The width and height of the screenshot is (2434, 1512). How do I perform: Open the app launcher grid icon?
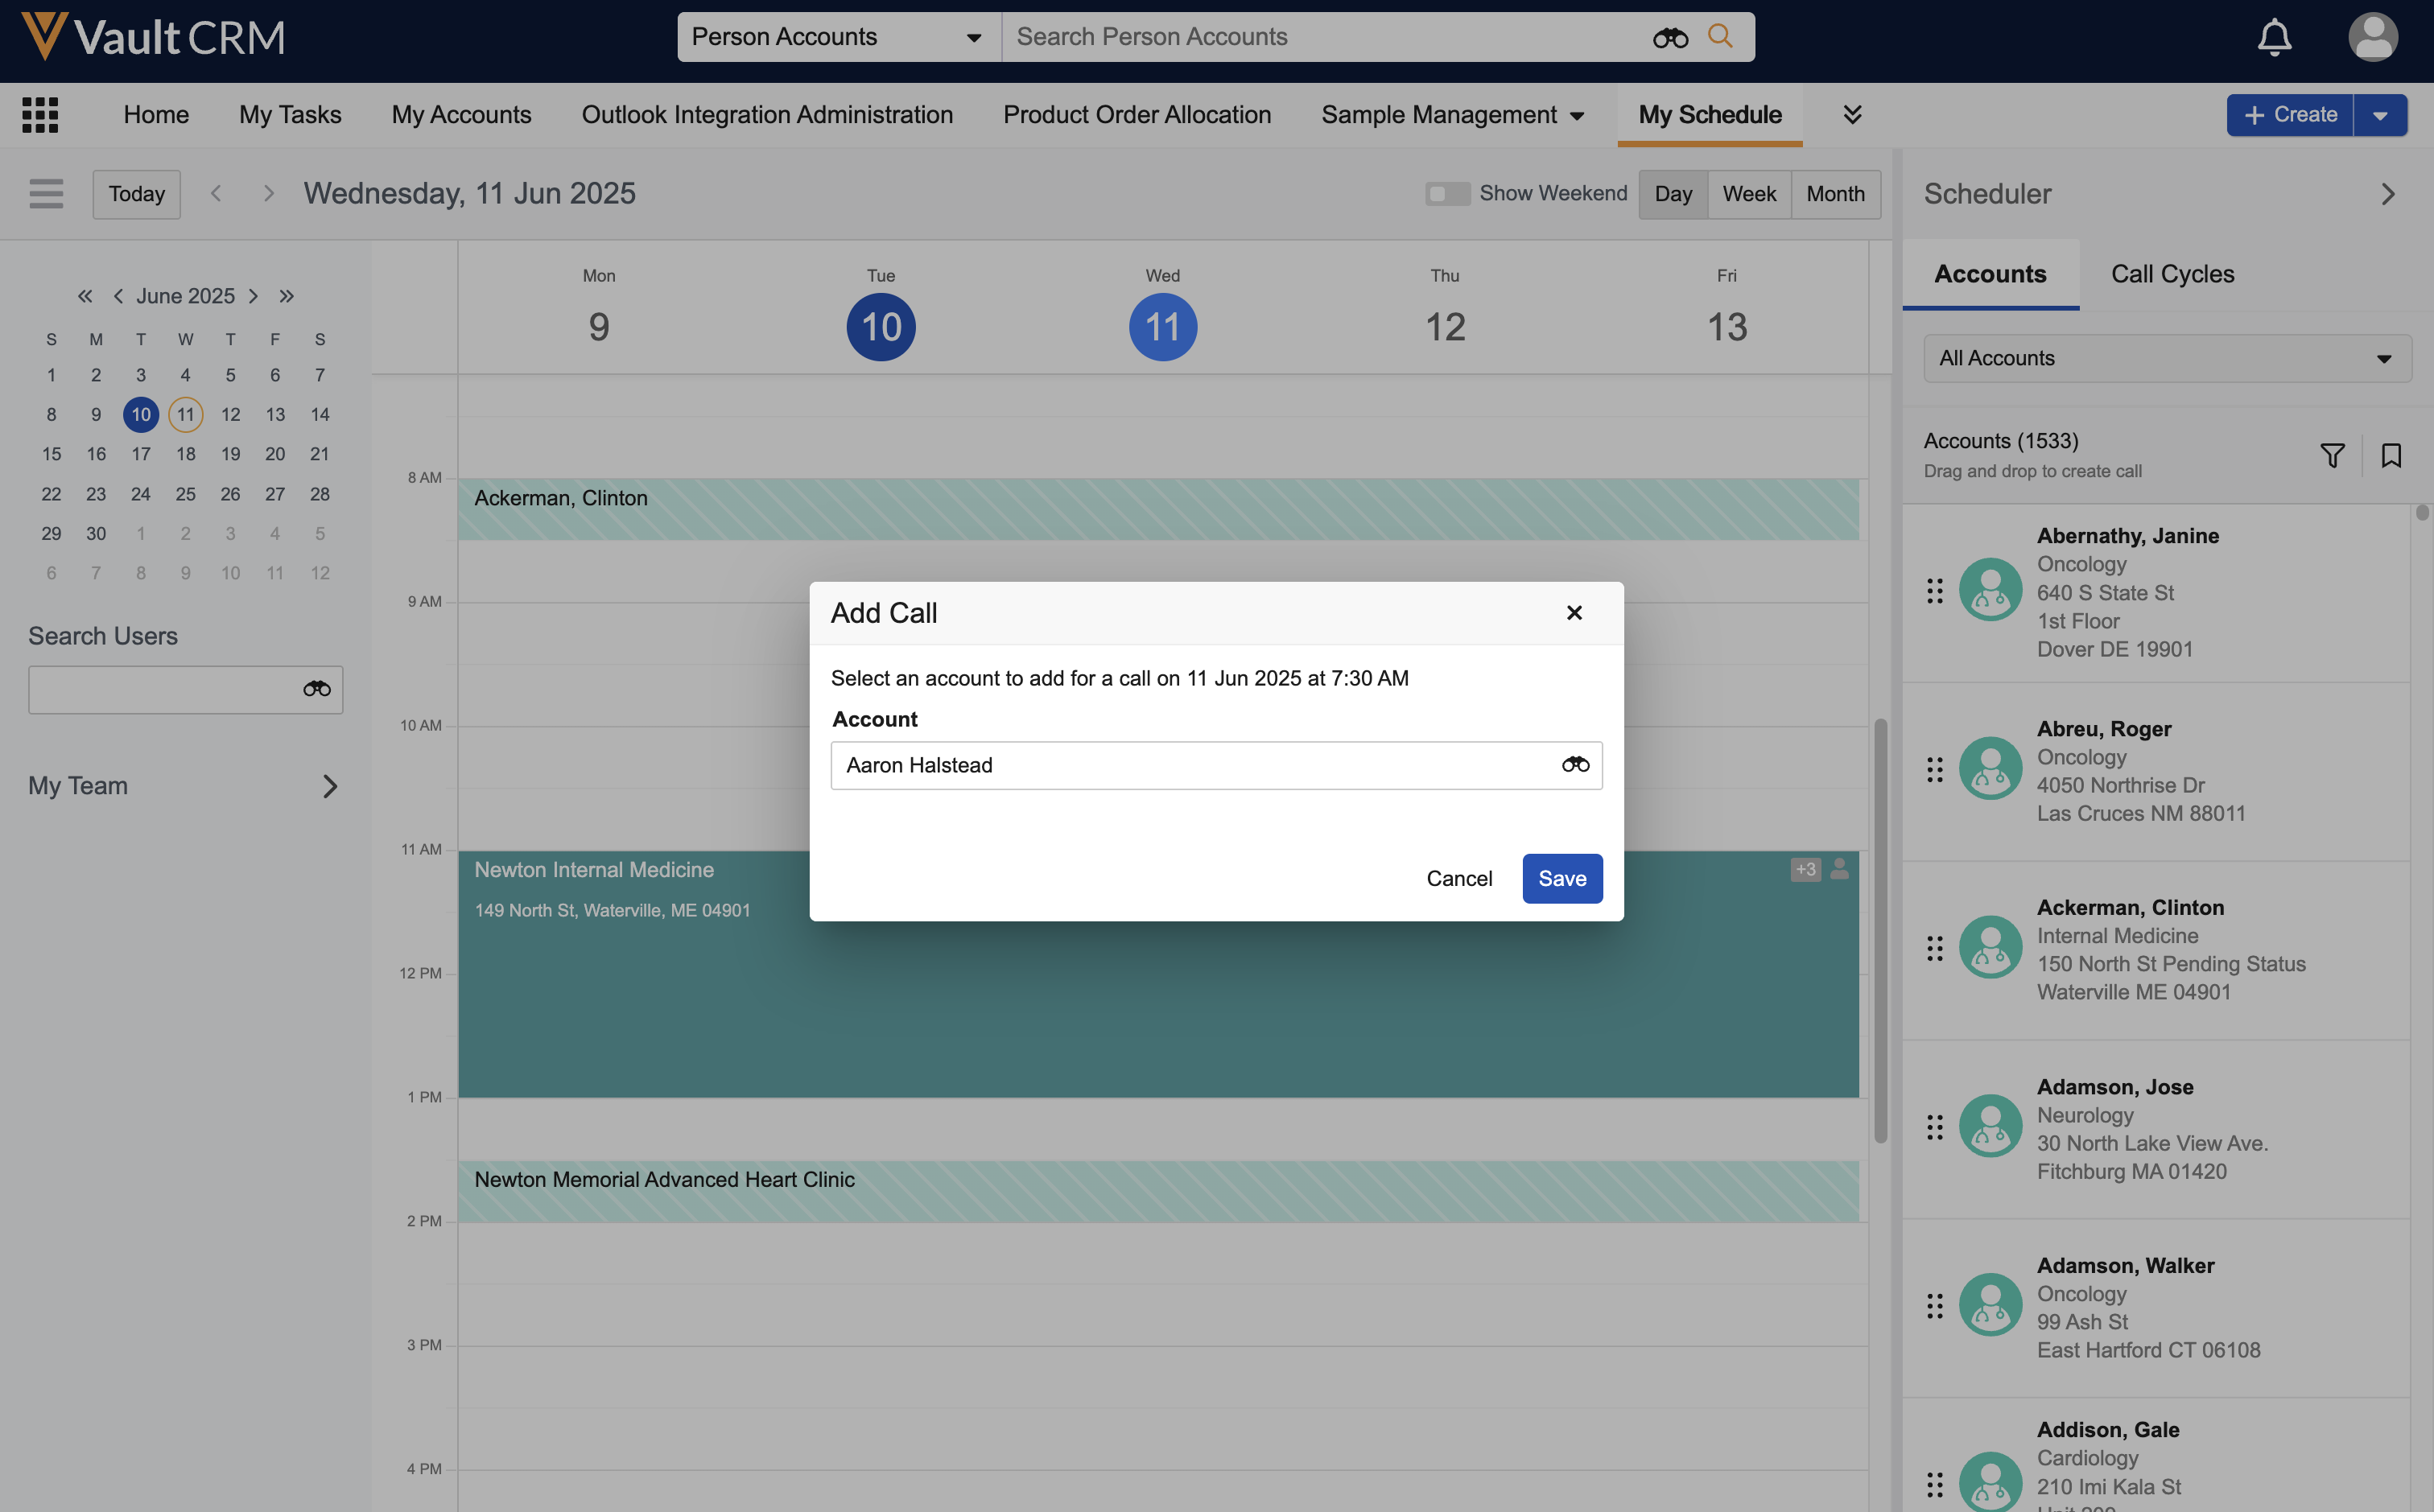(40, 115)
